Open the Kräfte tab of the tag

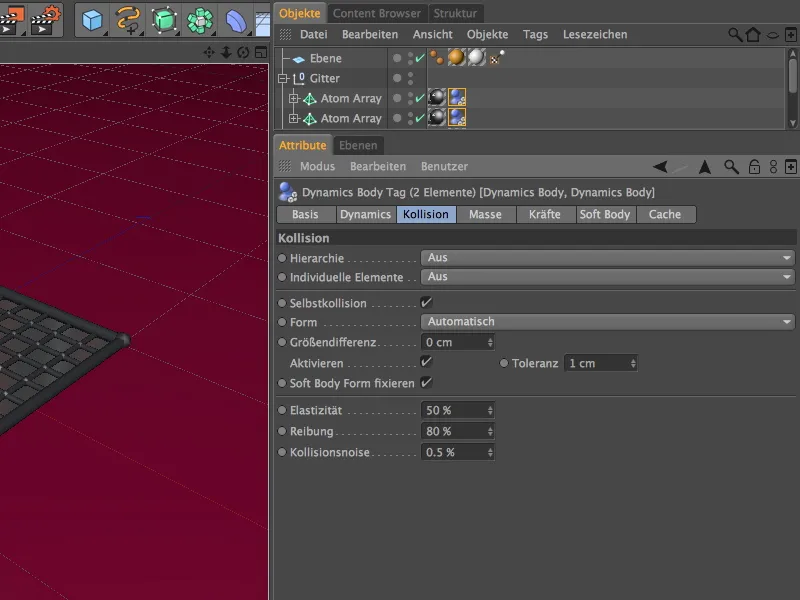544,215
